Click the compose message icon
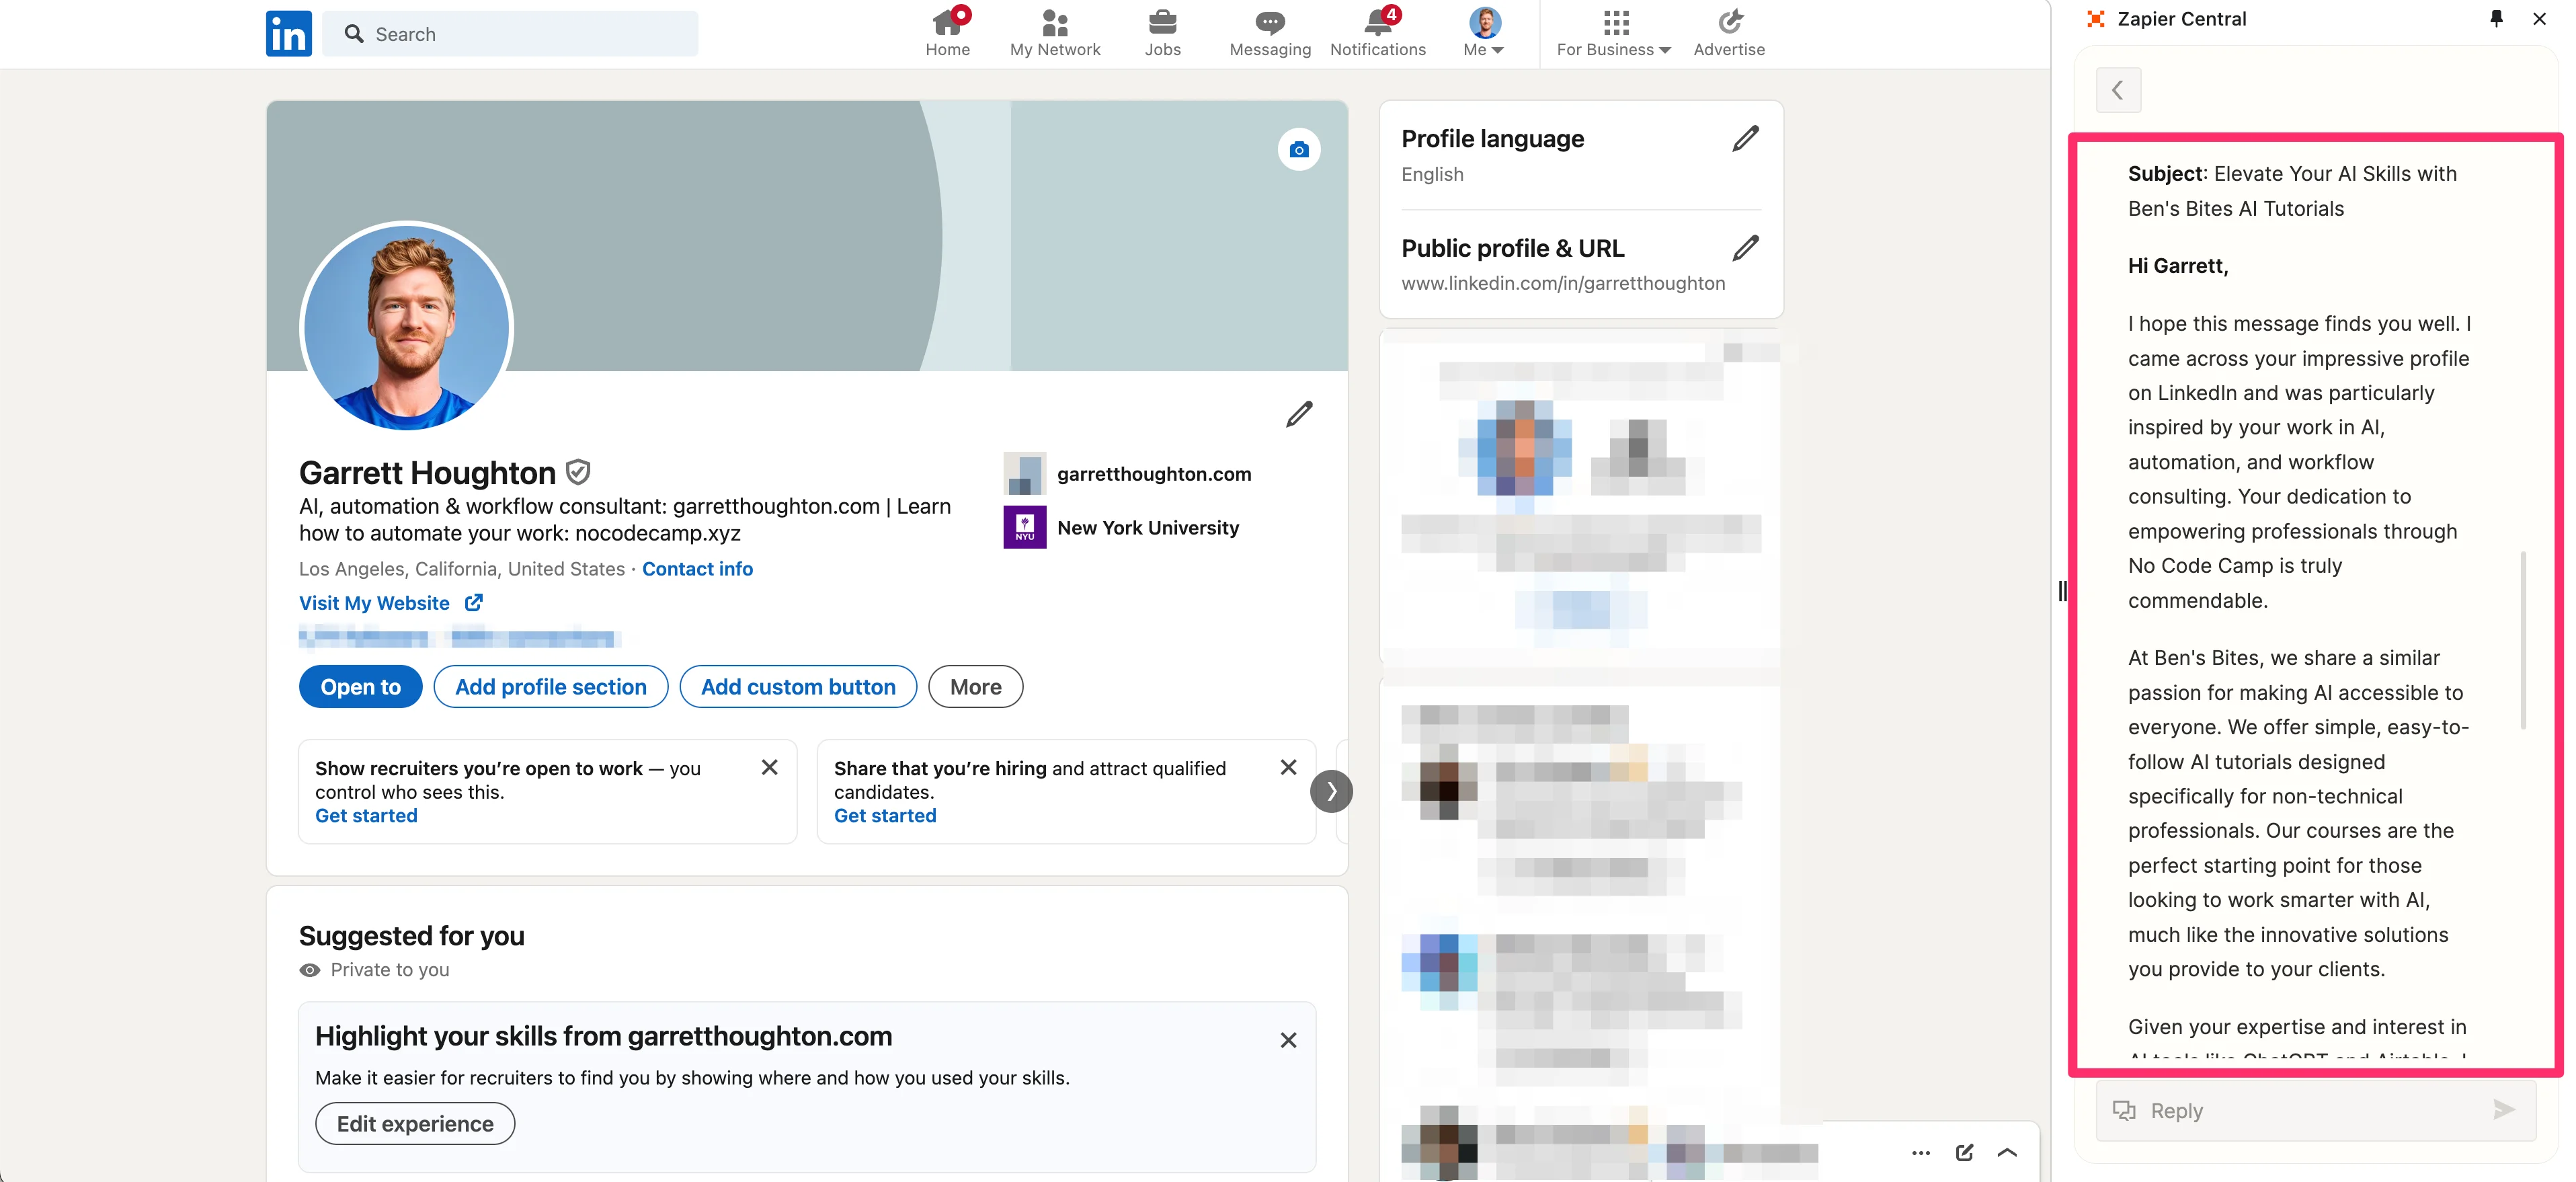This screenshot has width=2576, height=1182. point(1964,1152)
